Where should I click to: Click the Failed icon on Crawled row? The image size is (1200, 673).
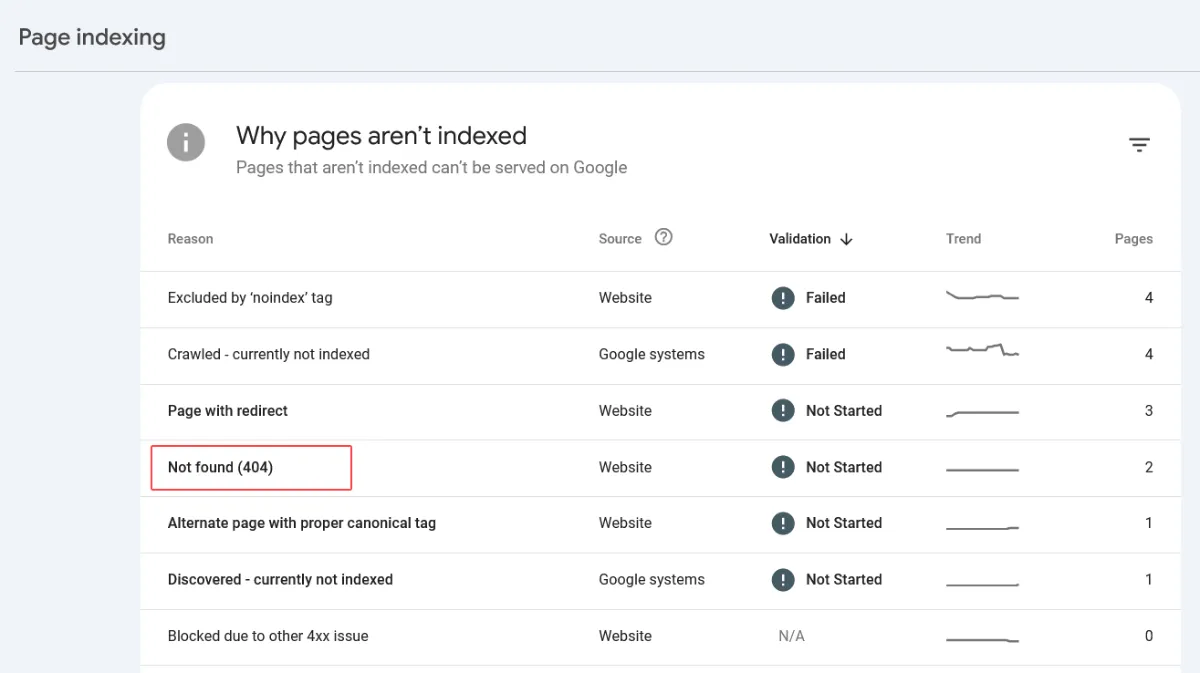[x=782, y=354]
